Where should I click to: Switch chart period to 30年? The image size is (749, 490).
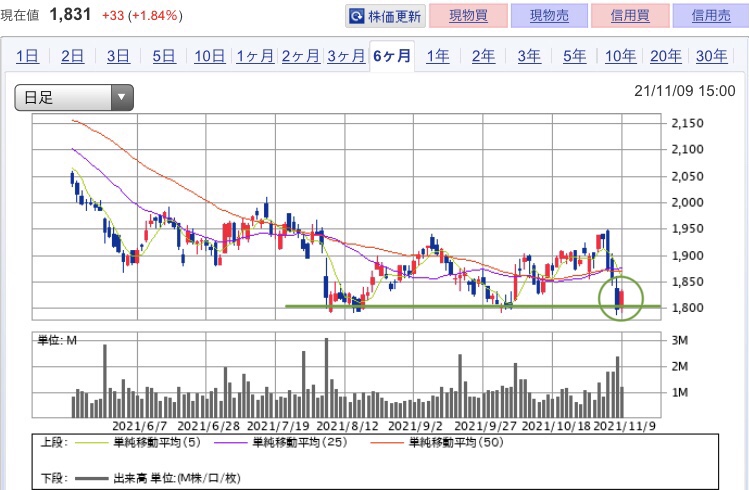point(711,56)
